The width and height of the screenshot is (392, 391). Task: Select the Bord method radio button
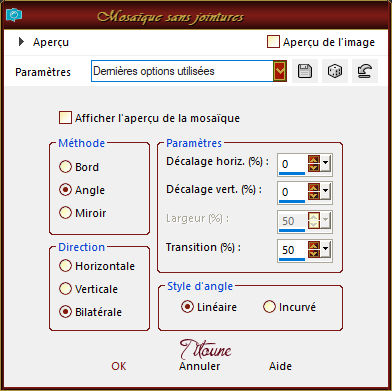65,167
